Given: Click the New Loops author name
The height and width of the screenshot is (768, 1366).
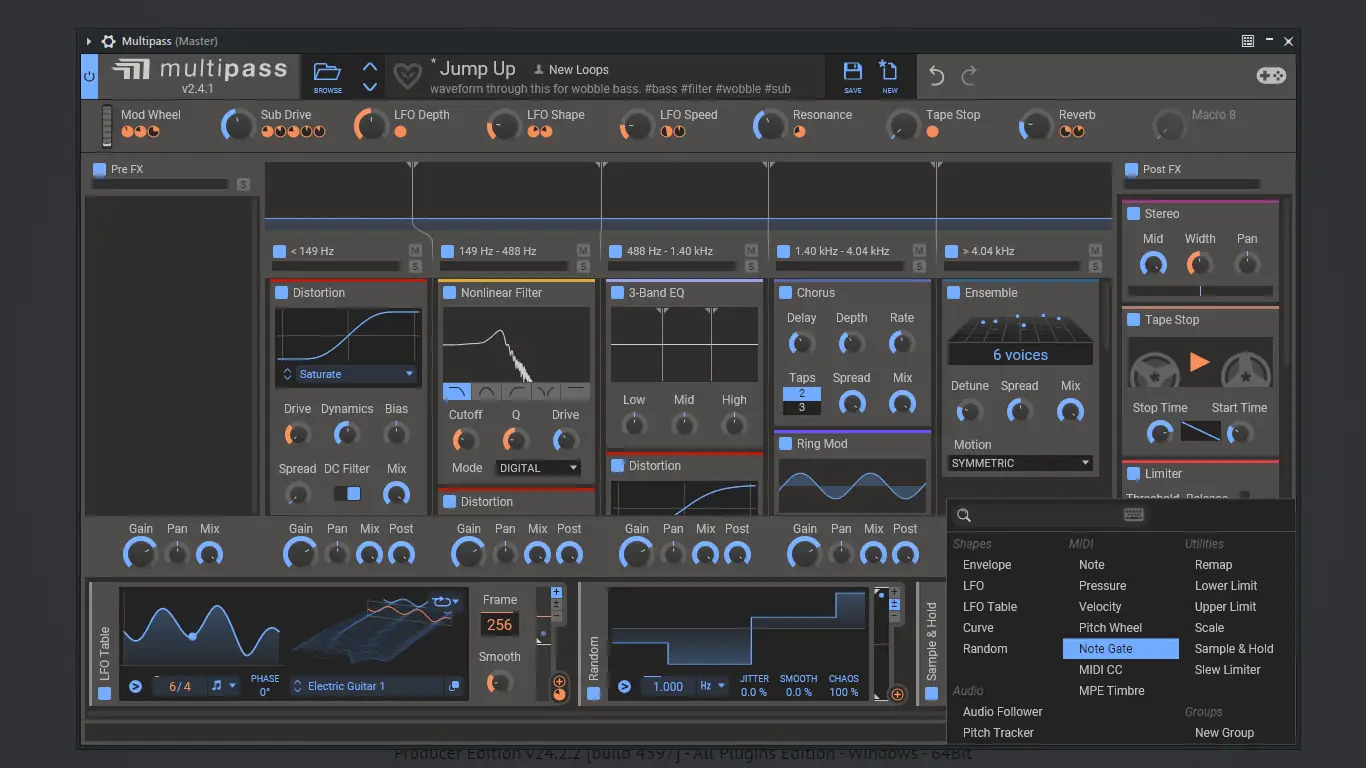Looking at the screenshot, I should pos(579,70).
